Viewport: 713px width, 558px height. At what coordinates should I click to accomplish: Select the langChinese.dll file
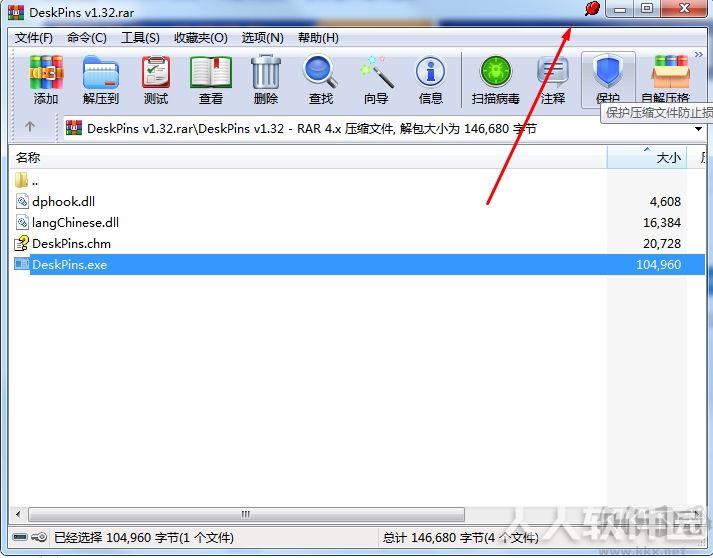pos(75,222)
